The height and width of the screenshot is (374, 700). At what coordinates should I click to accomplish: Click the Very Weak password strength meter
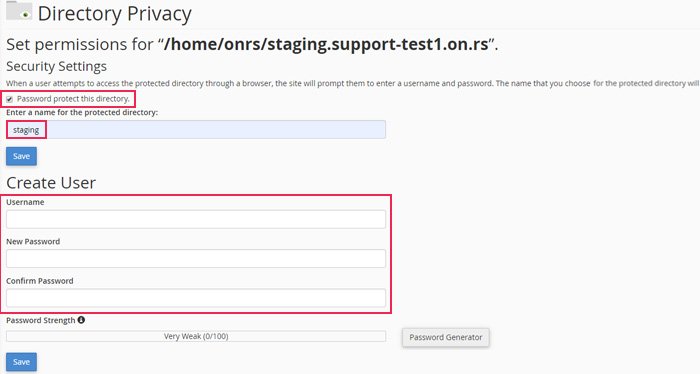pyautogui.click(x=196, y=337)
